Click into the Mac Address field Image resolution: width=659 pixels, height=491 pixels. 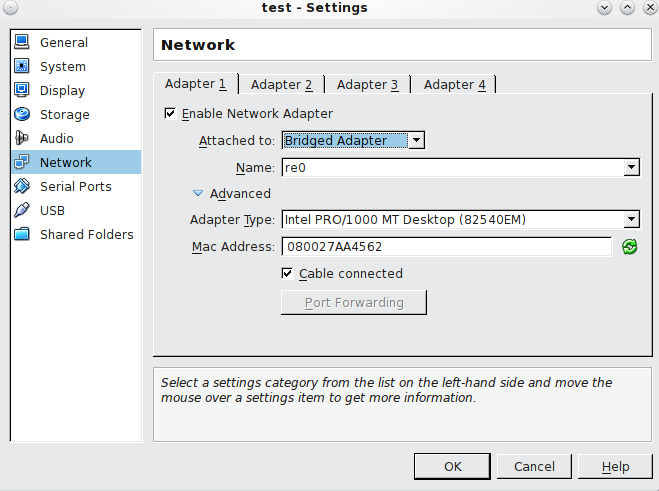coord(447,246)
